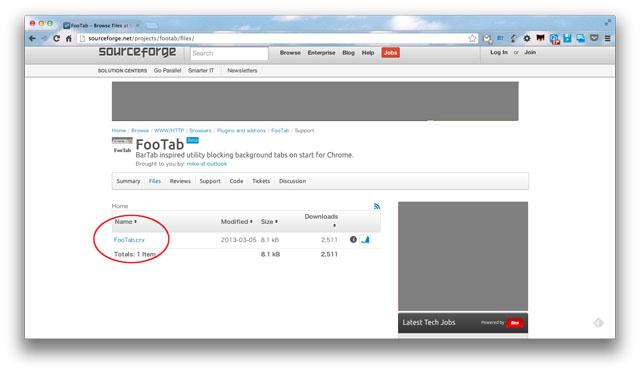Toggle fullscreen with the window expand arrows
The height and width of the screenshot is (373, 640).
(607, 23)
